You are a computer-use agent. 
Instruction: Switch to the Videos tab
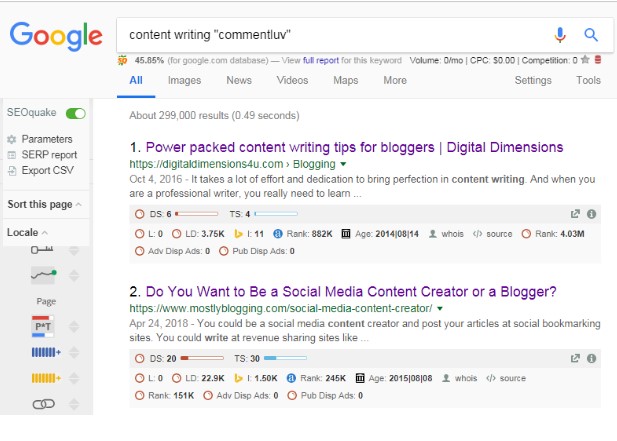point(292,80)
